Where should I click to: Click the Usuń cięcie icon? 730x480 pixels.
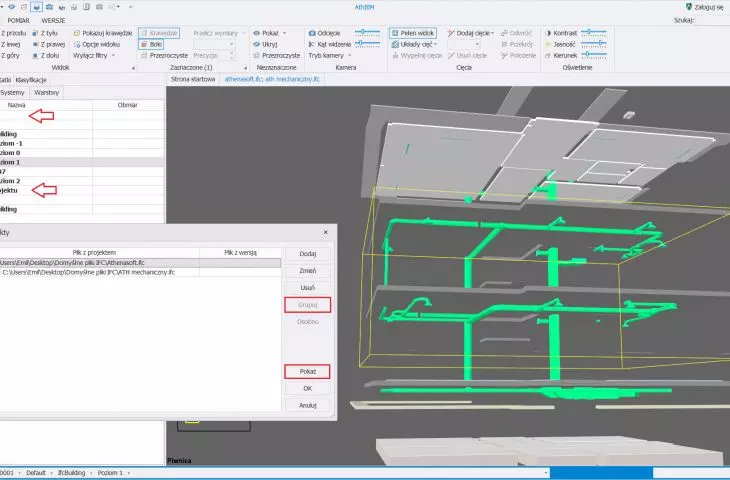coord(451,55)
